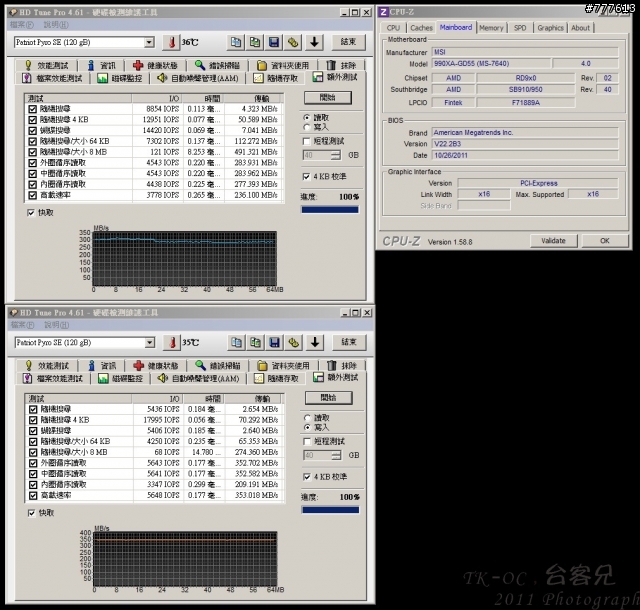Toggle random seek 64 KB checkbox, top window
The height and width of the screenshot is (610, 640).
[32, 141]
